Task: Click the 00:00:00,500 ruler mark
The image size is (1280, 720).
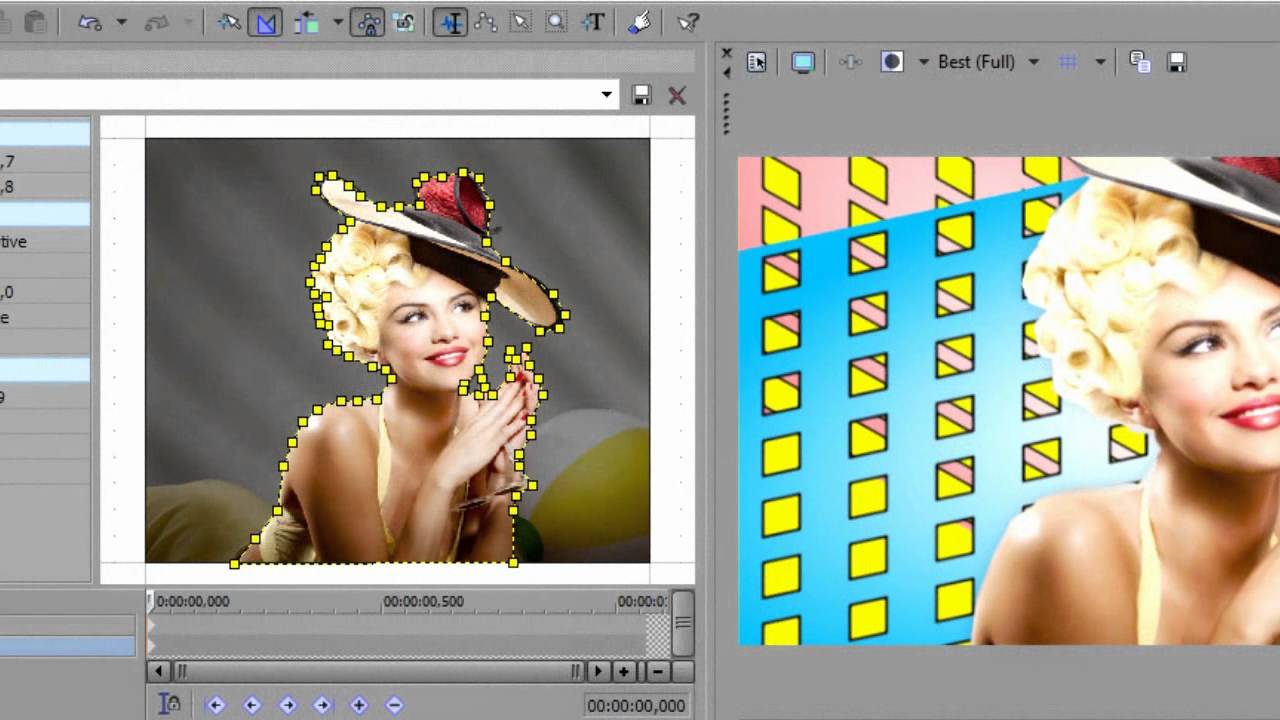Action: coord(423,601)
